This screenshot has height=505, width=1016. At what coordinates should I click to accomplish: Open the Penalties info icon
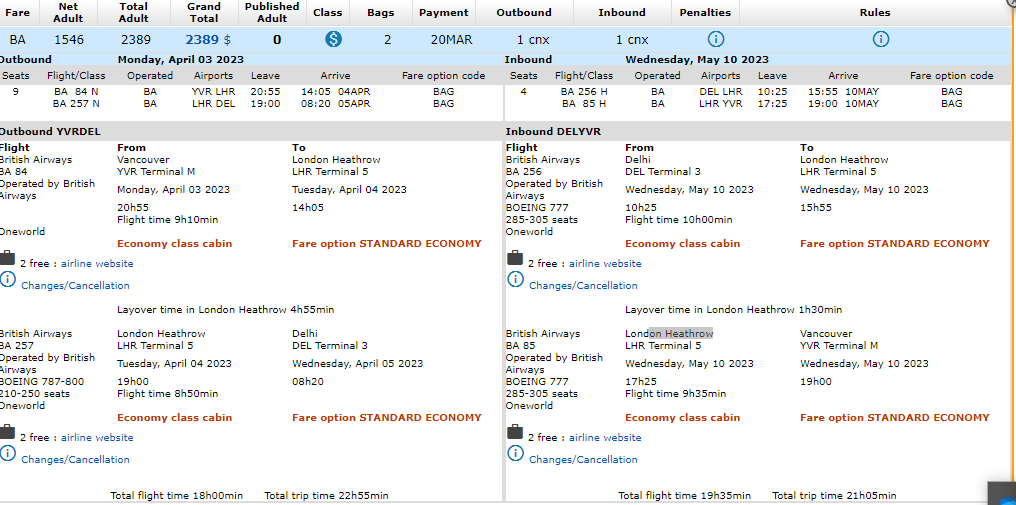[715, 40]
